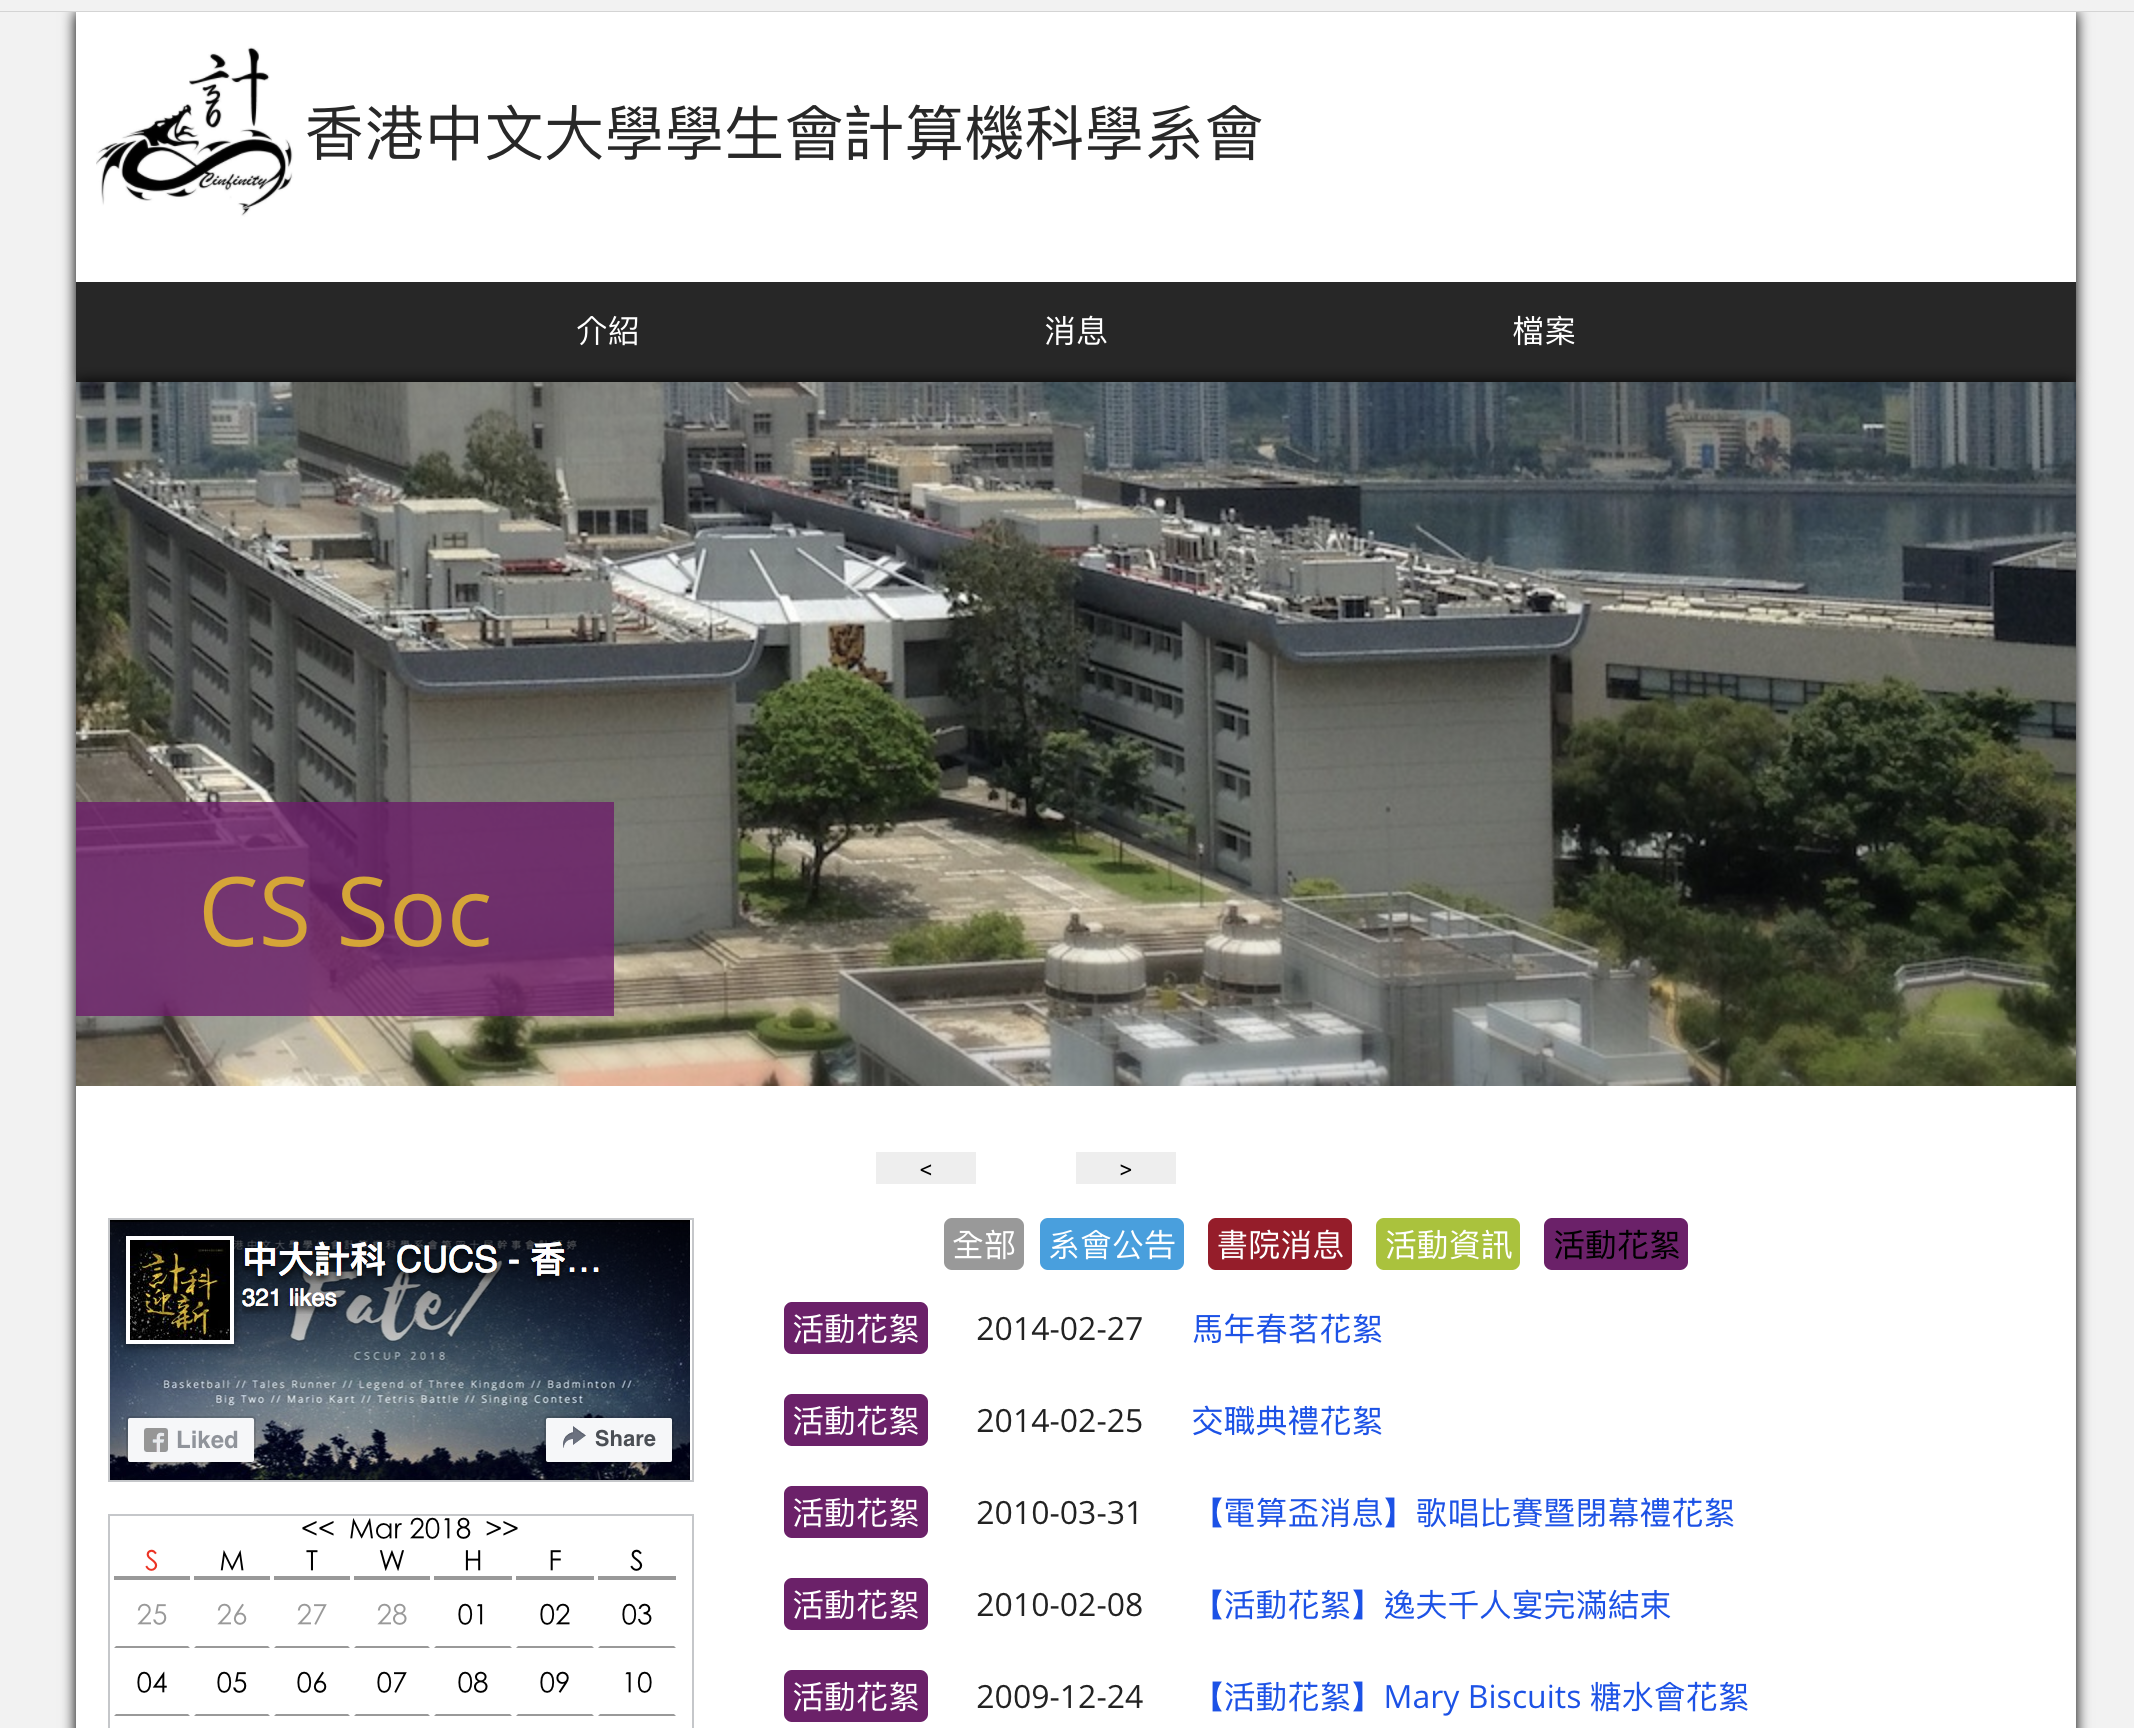Go to the previous news slide arrow
This screenshot has width=2134, height=1728.
coord(925,1168)
